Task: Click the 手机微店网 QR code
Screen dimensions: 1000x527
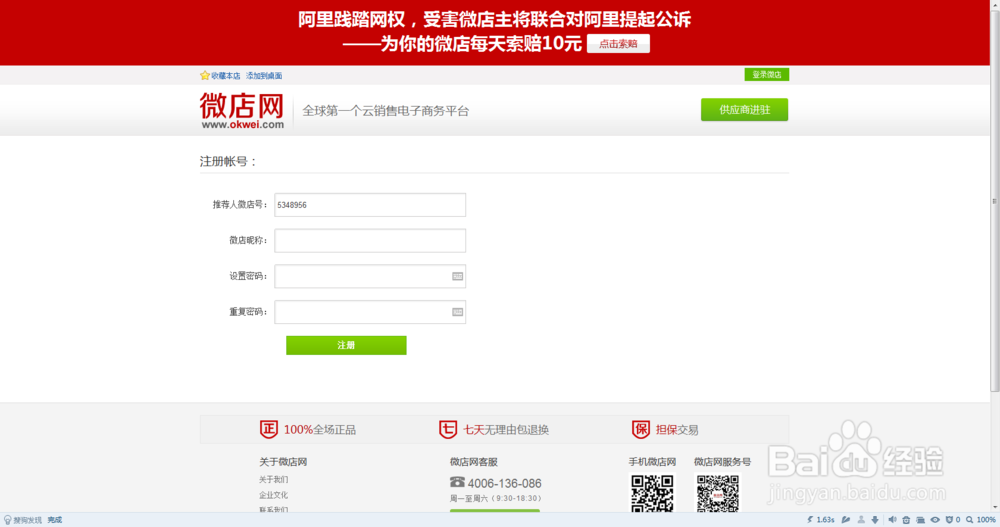Action: point(652,494)
